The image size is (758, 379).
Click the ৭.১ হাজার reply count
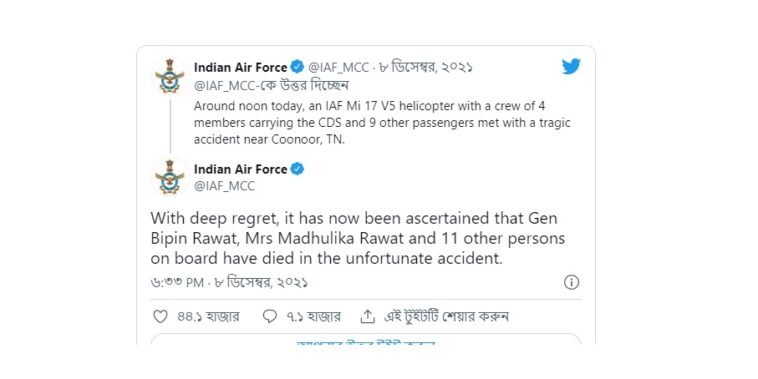[314, 317]
